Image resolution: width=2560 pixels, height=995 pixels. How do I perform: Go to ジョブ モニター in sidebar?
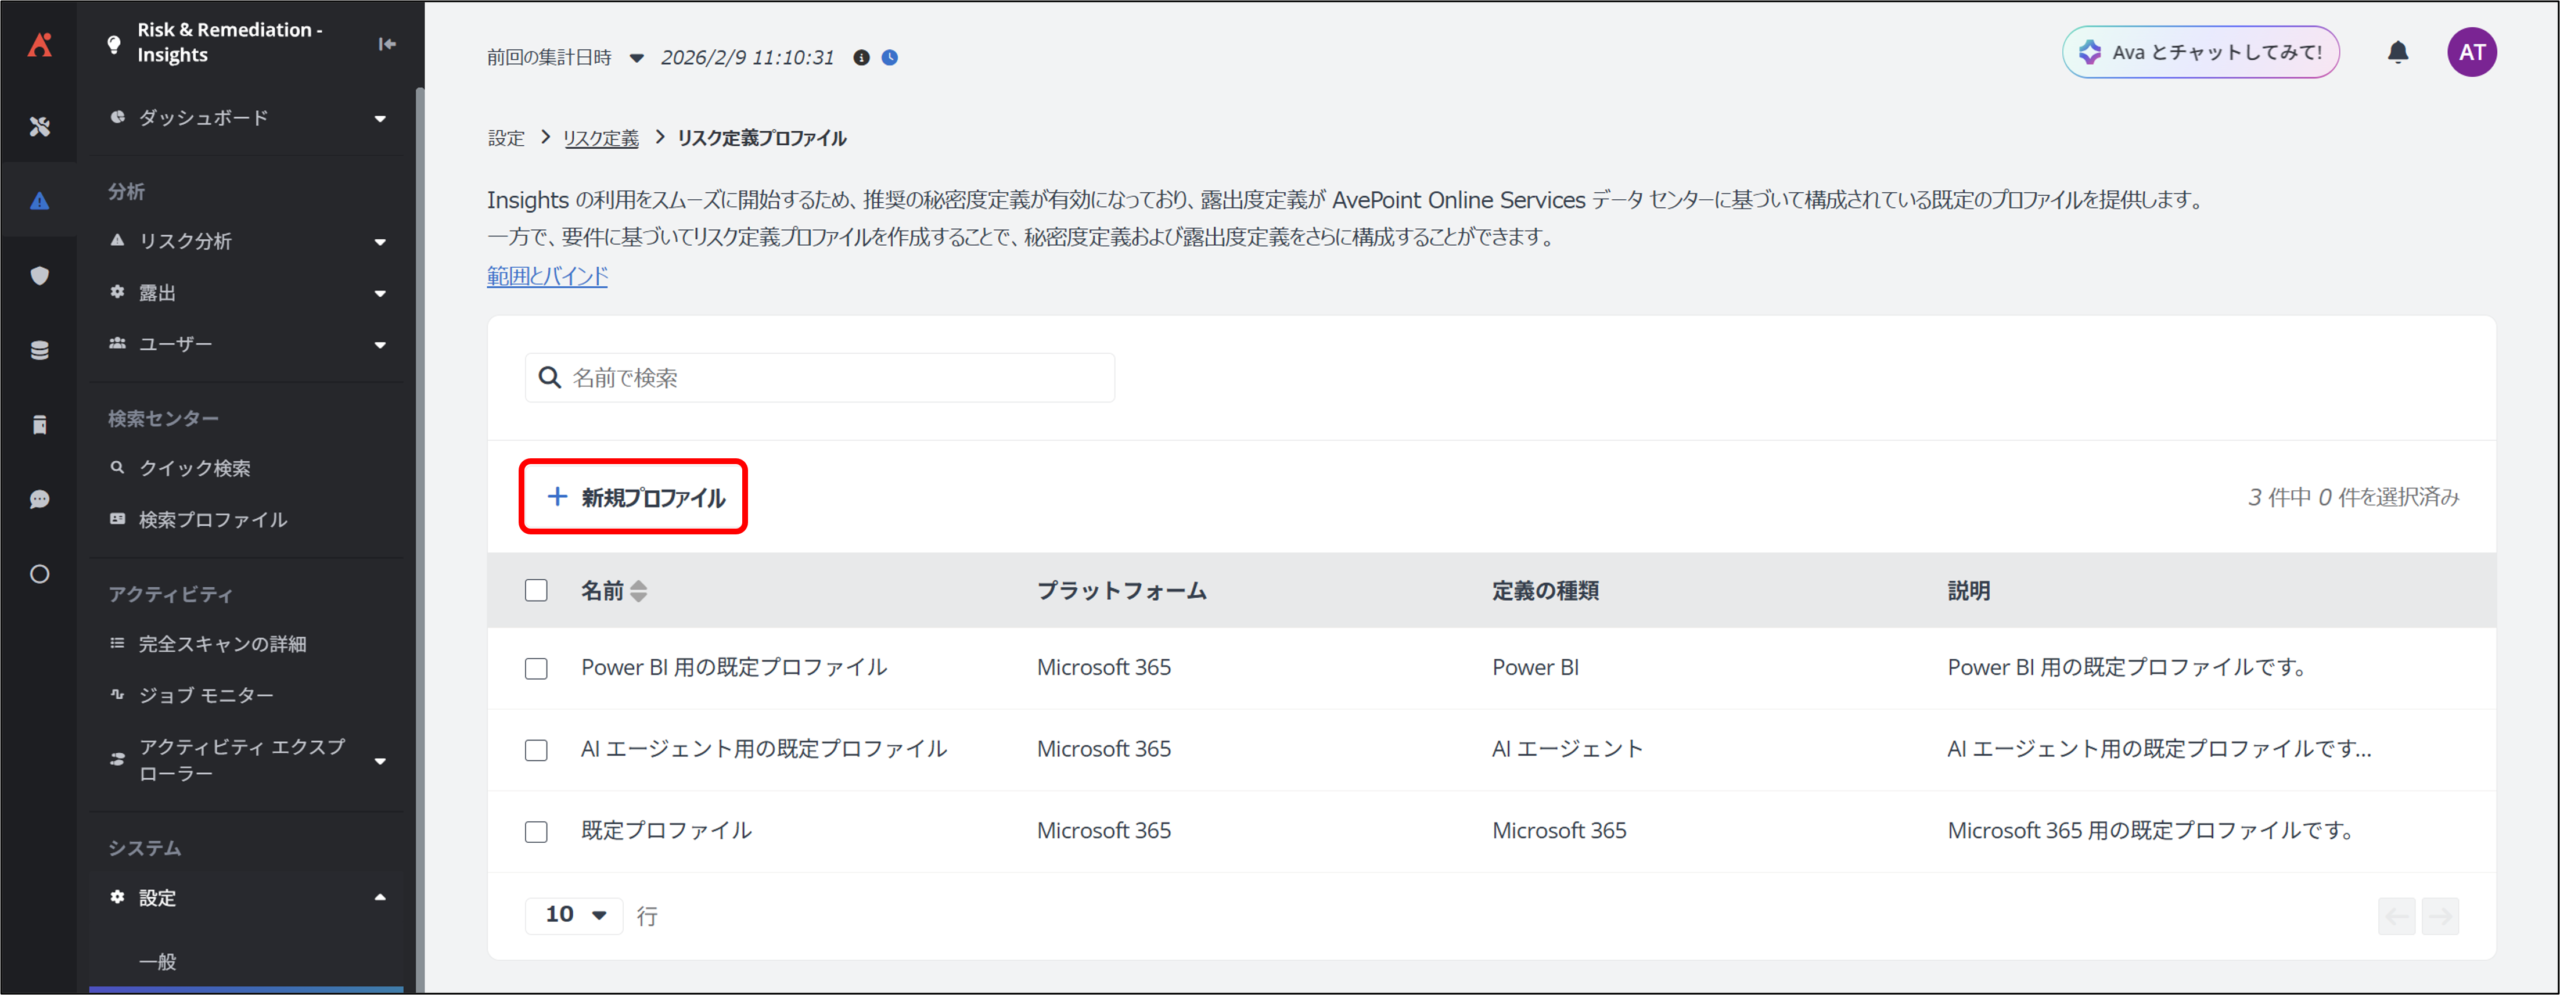point(206,695)
